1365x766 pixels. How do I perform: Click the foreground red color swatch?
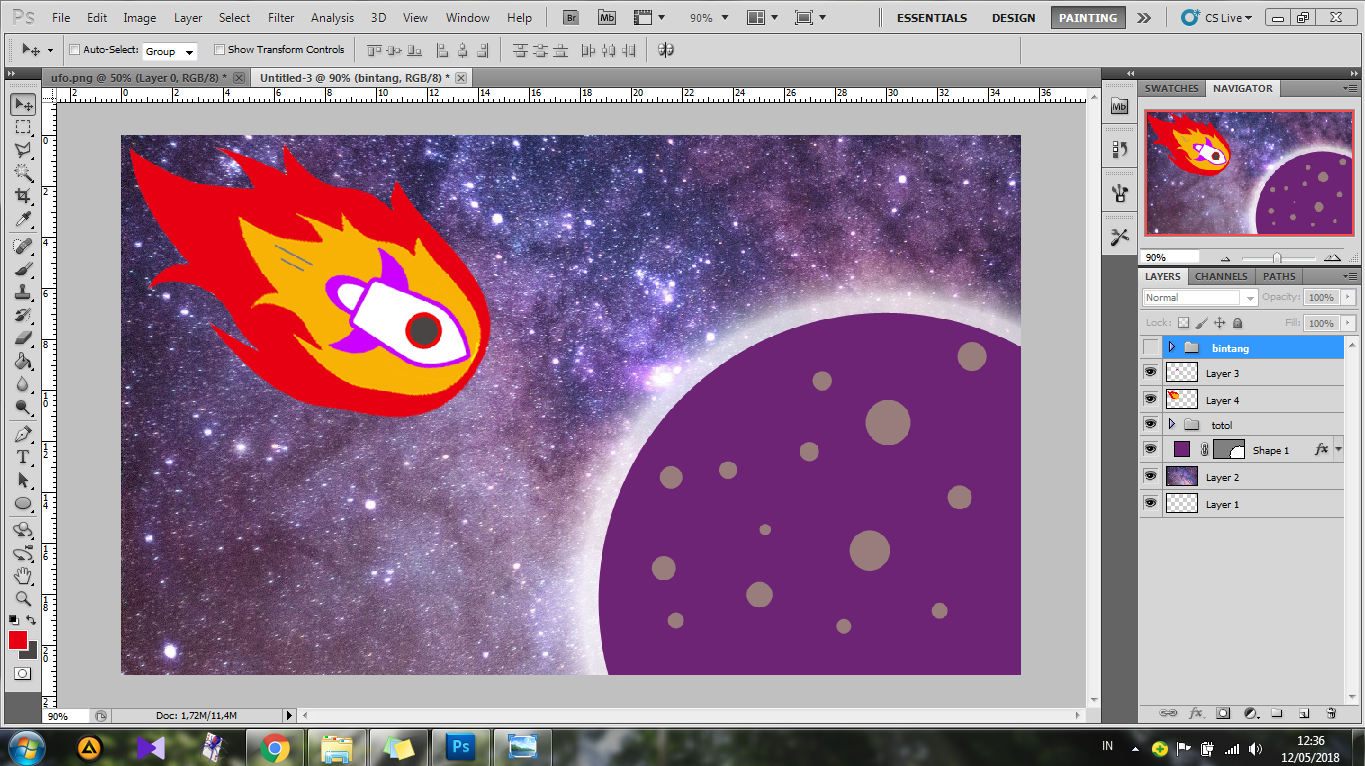[18, 640]
